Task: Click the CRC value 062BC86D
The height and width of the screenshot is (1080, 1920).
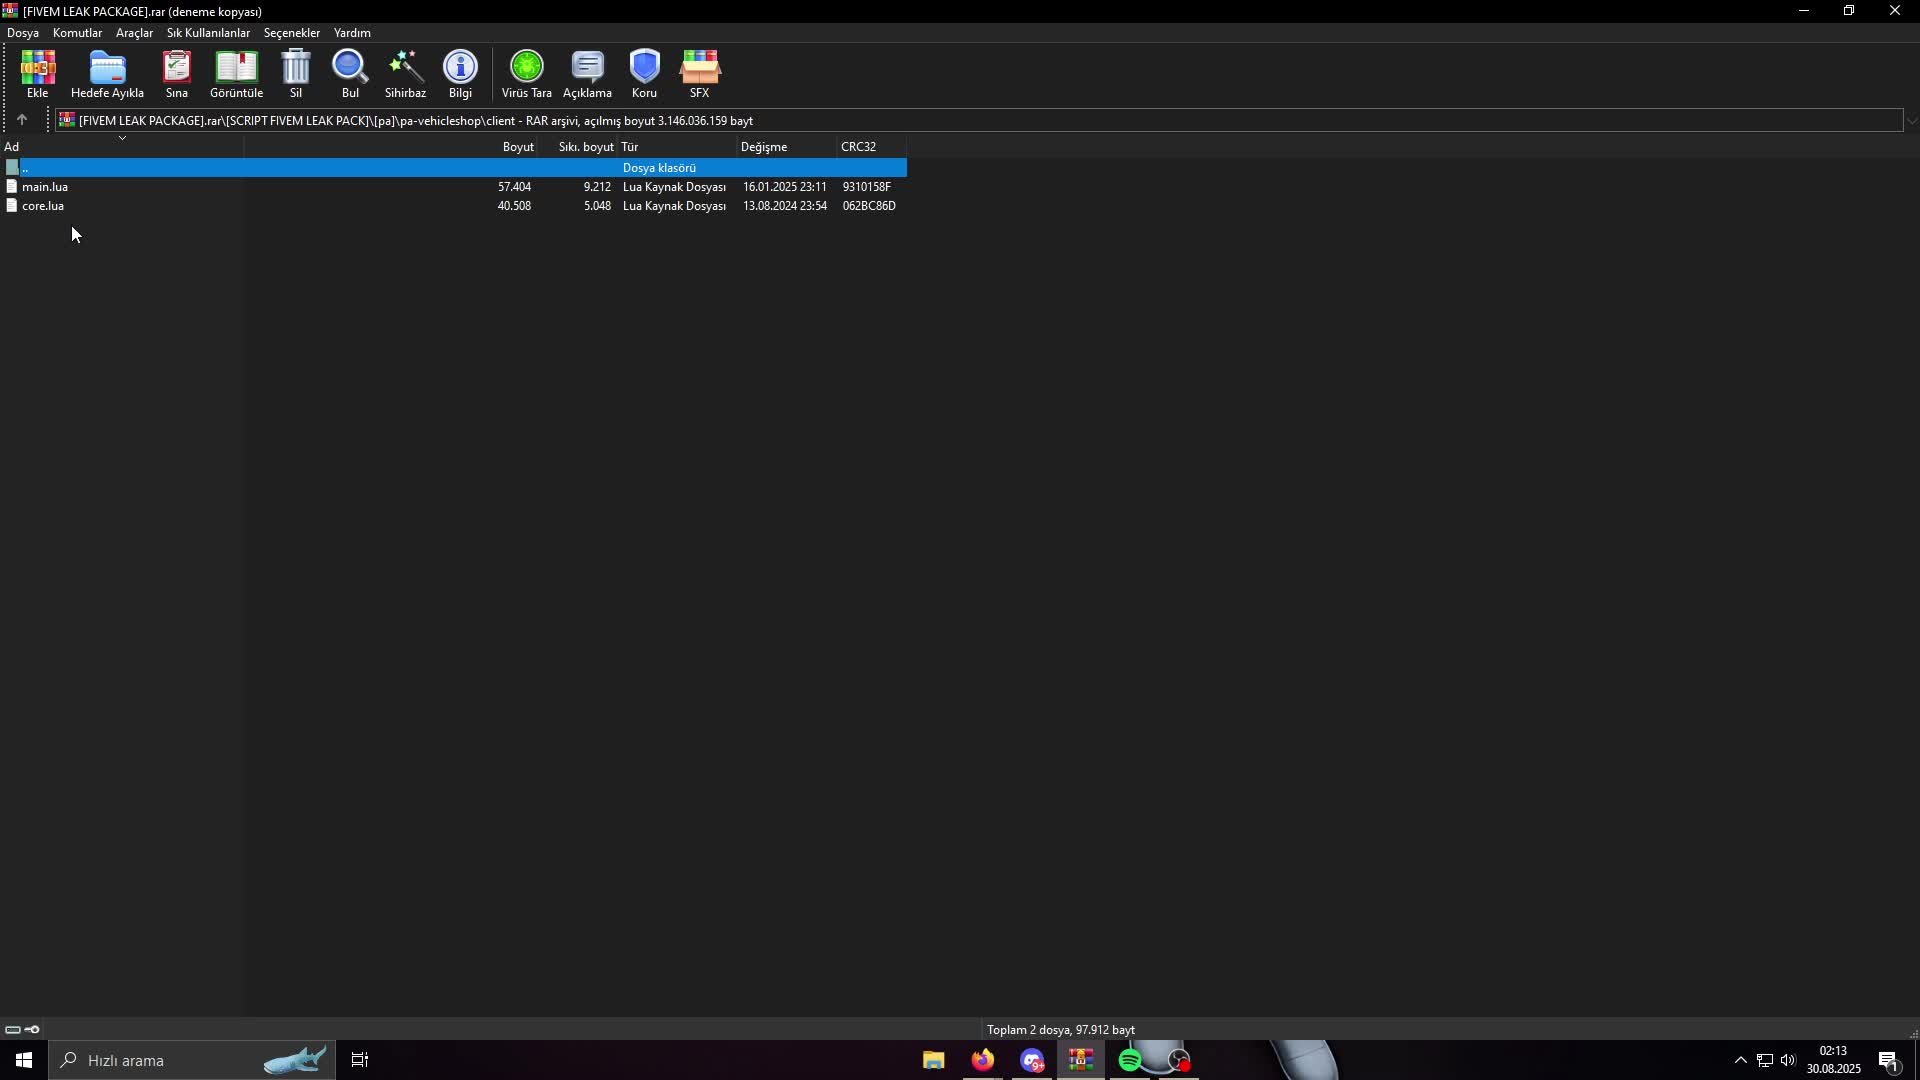Action: [869, 206]
